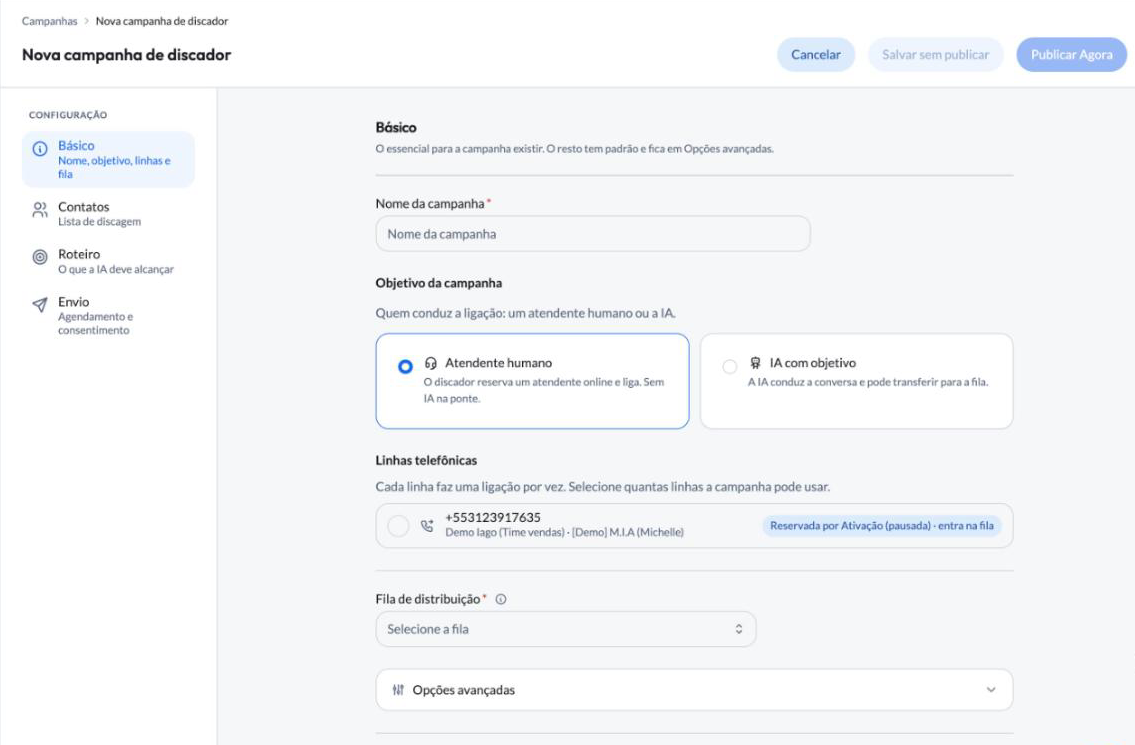Viewport: 1135px width, 745px height.
Task: Select the Atendente humano radio button
Action: (x=405, y=366)
